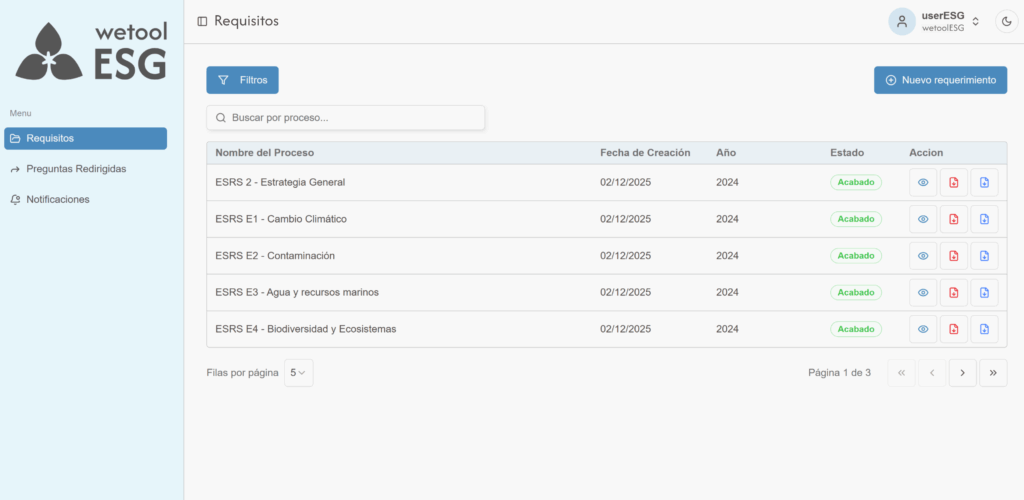Select Requisitos in the sidebar menu
Viewport: 1024px width, 500px height.
85,138
